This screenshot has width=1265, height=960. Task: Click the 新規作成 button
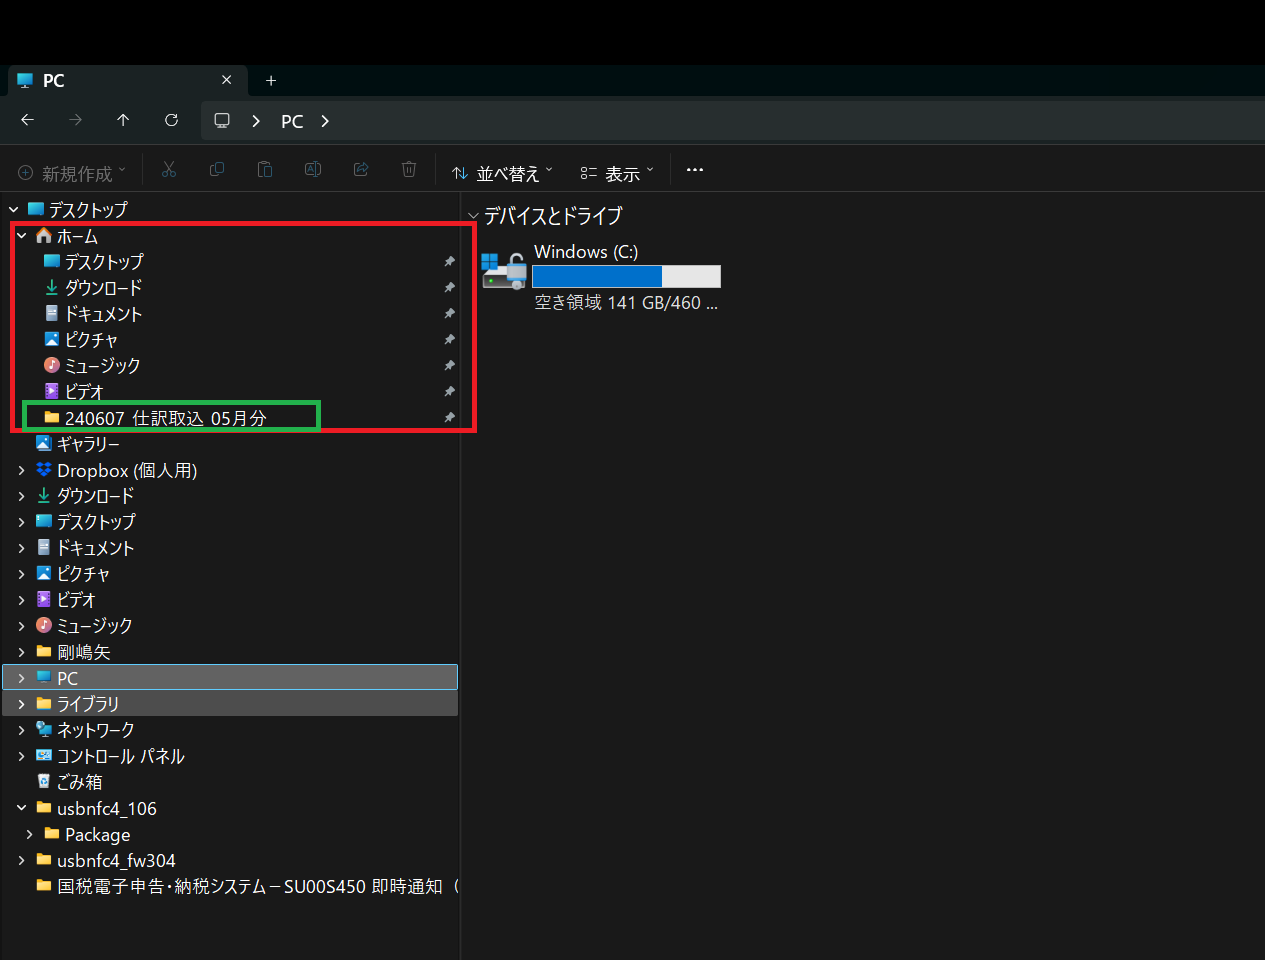coord(72,173)
